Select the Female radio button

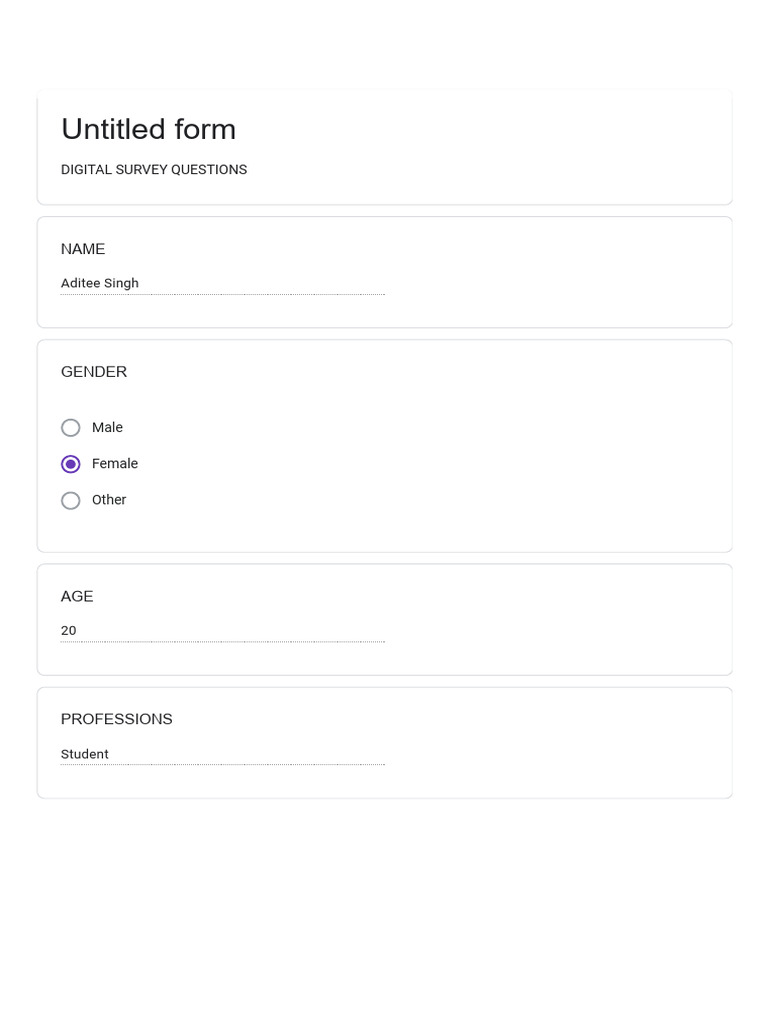click(x=71, y=464)
